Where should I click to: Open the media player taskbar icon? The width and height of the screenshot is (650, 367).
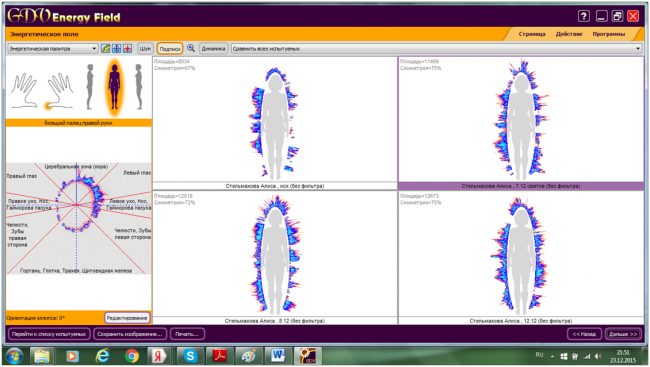point(73,356)
